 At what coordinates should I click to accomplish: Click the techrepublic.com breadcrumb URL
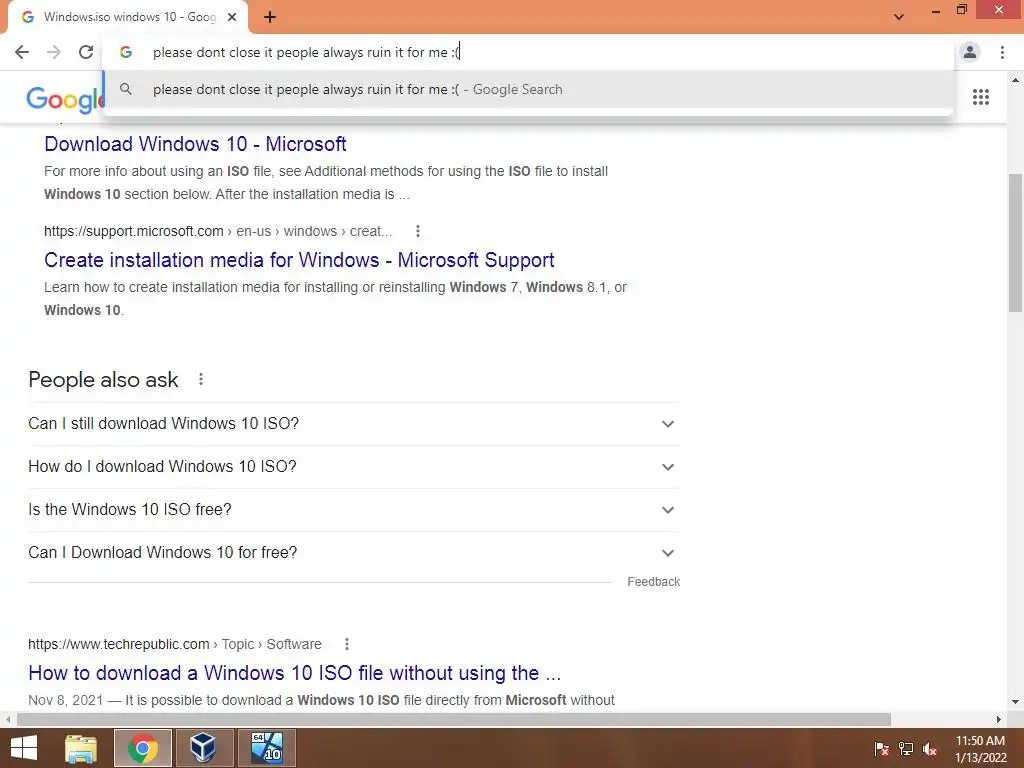(175, 644)
